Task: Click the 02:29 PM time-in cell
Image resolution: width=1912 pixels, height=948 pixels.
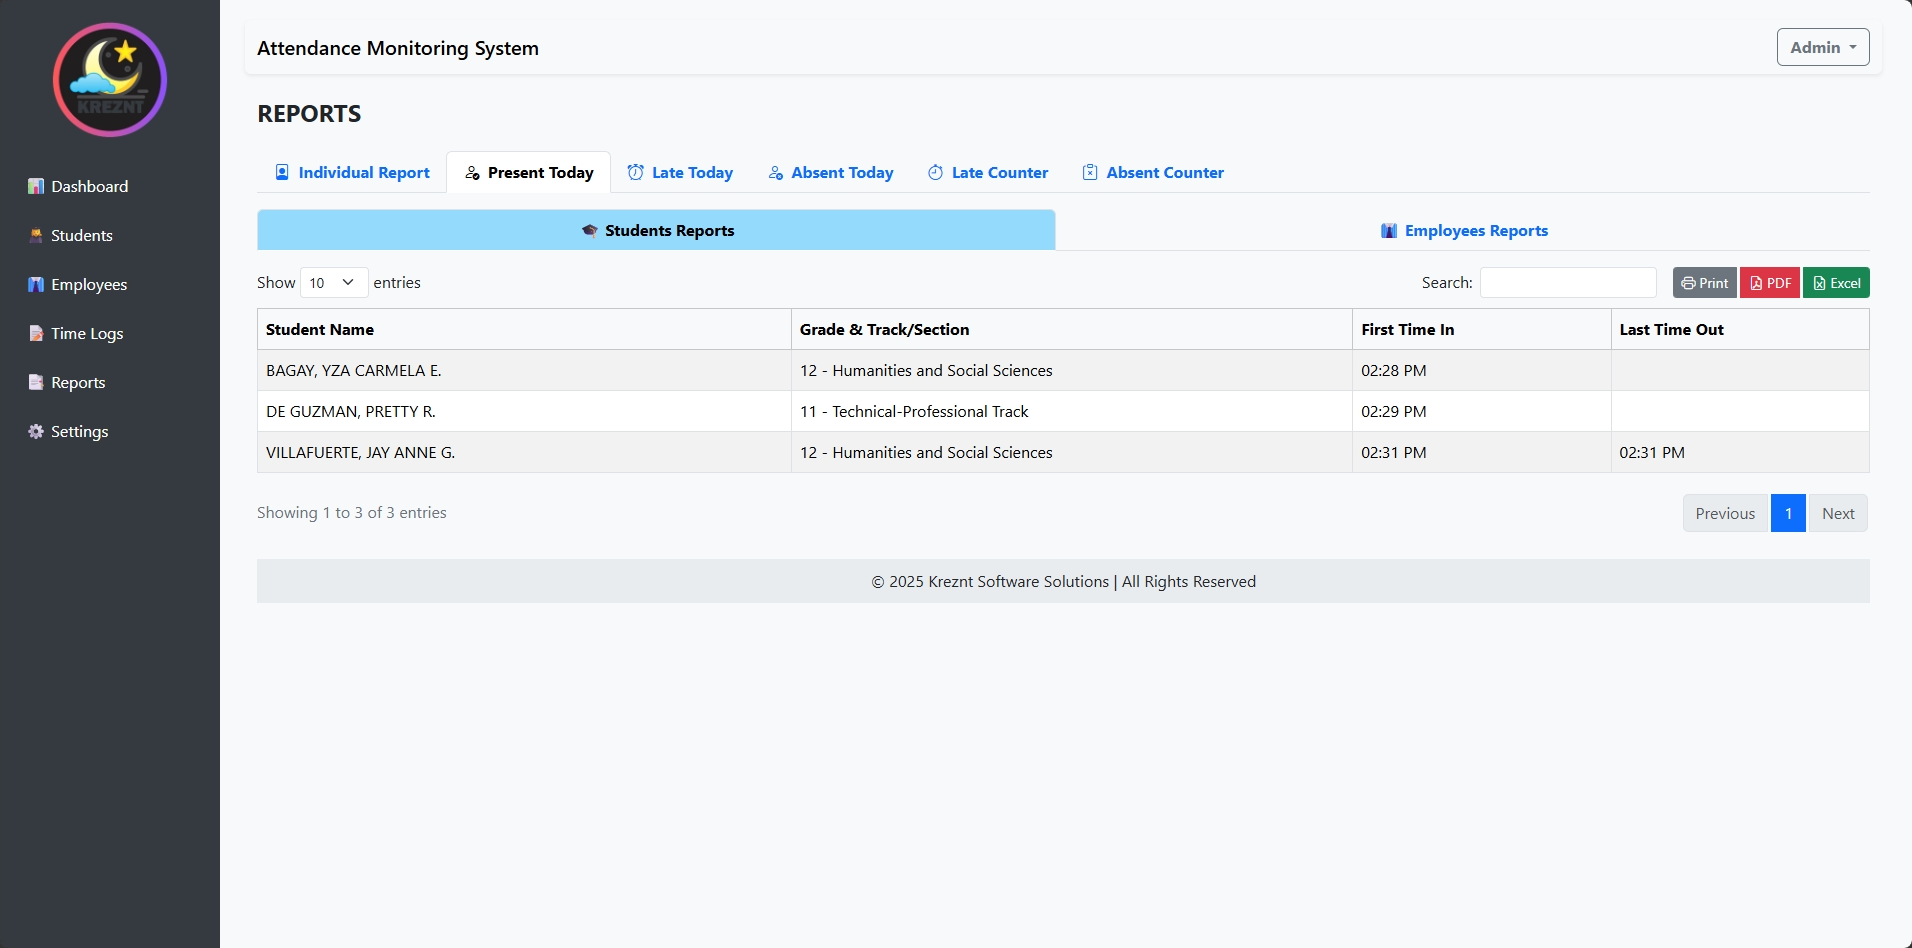Action: [1481, 411]
